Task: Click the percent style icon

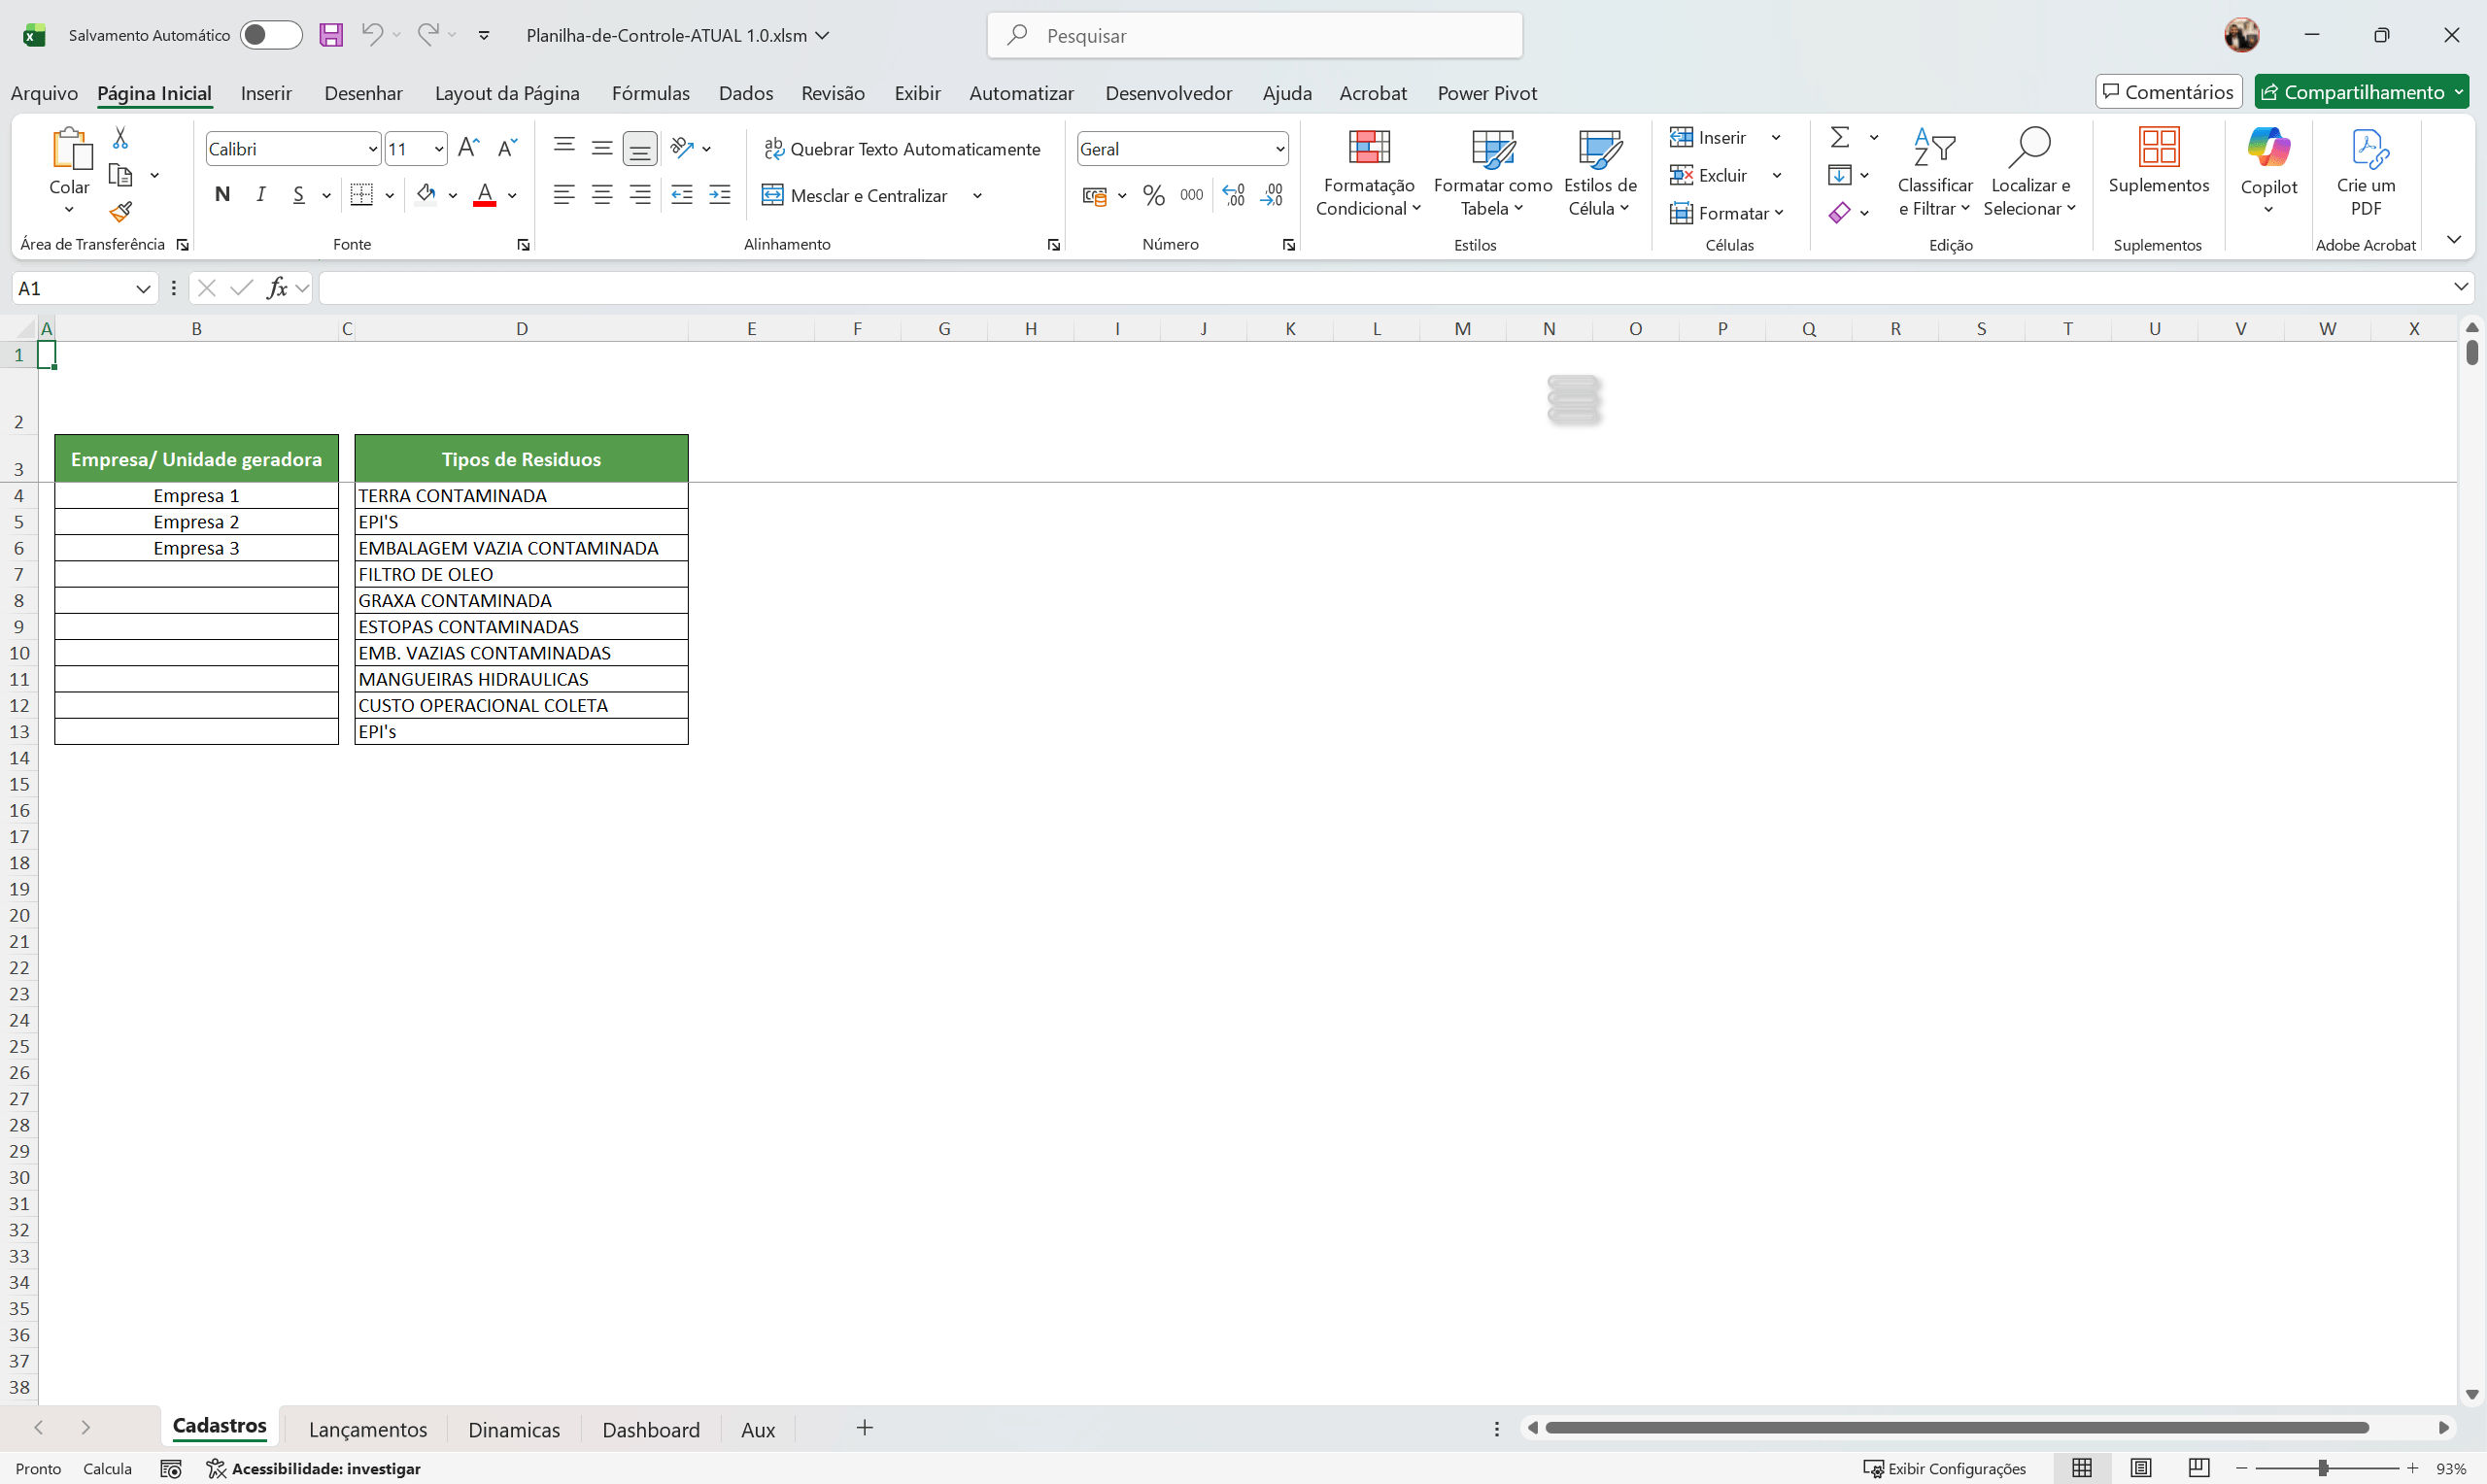Action: point(1153,195)
